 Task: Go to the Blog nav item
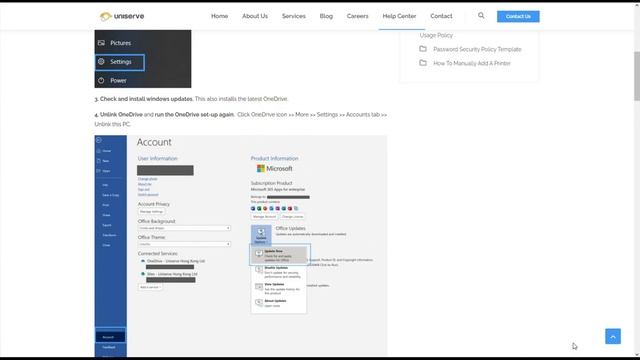(x=326, y=16)
